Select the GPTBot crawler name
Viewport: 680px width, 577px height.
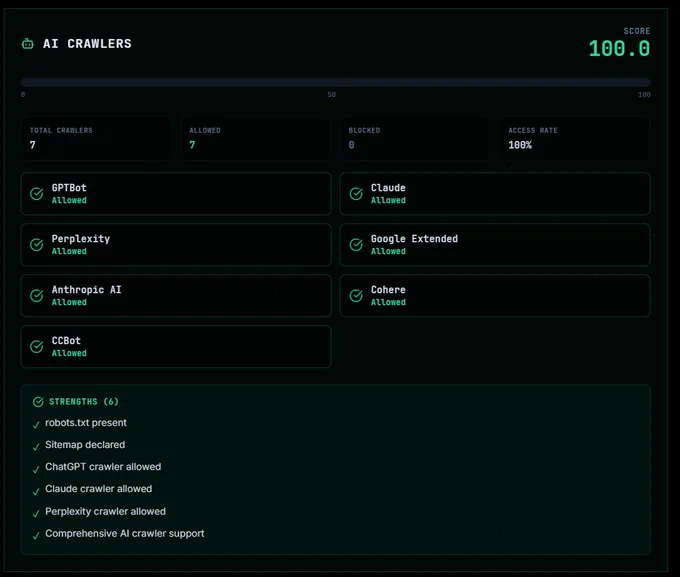[69, 188]
